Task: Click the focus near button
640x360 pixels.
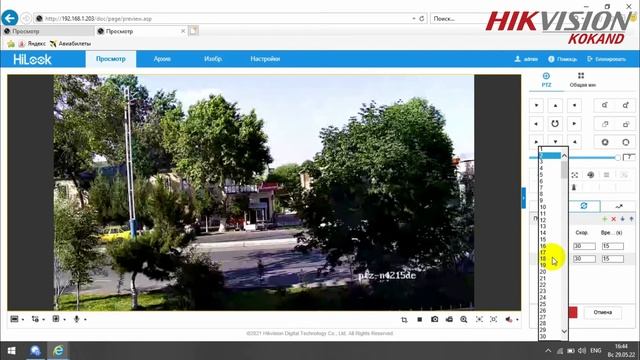Action: [x=605, y=124]
